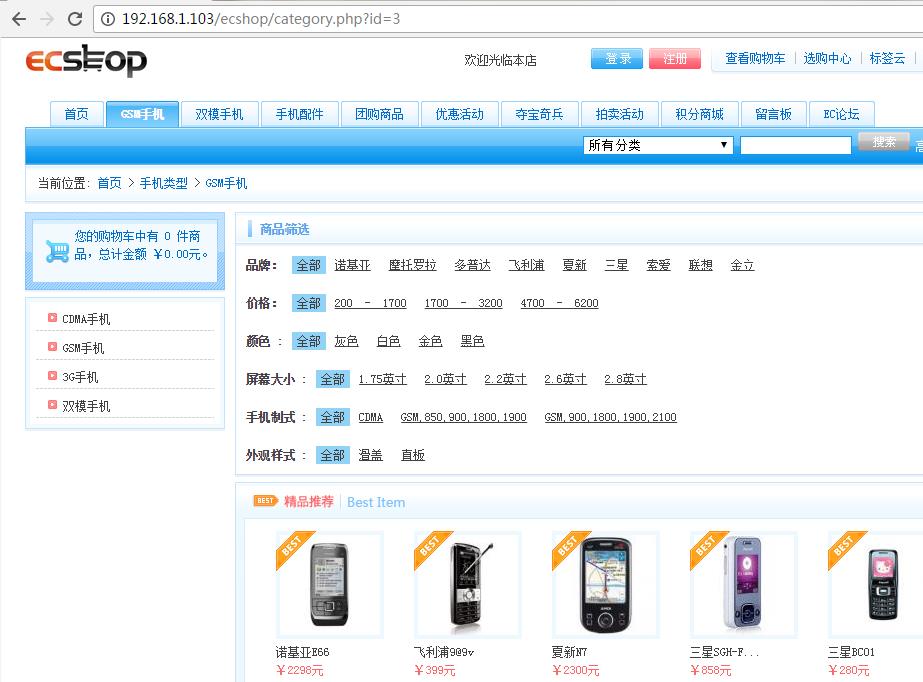Click the ECShop logo
923x682 pixels.
coord(86,59)
